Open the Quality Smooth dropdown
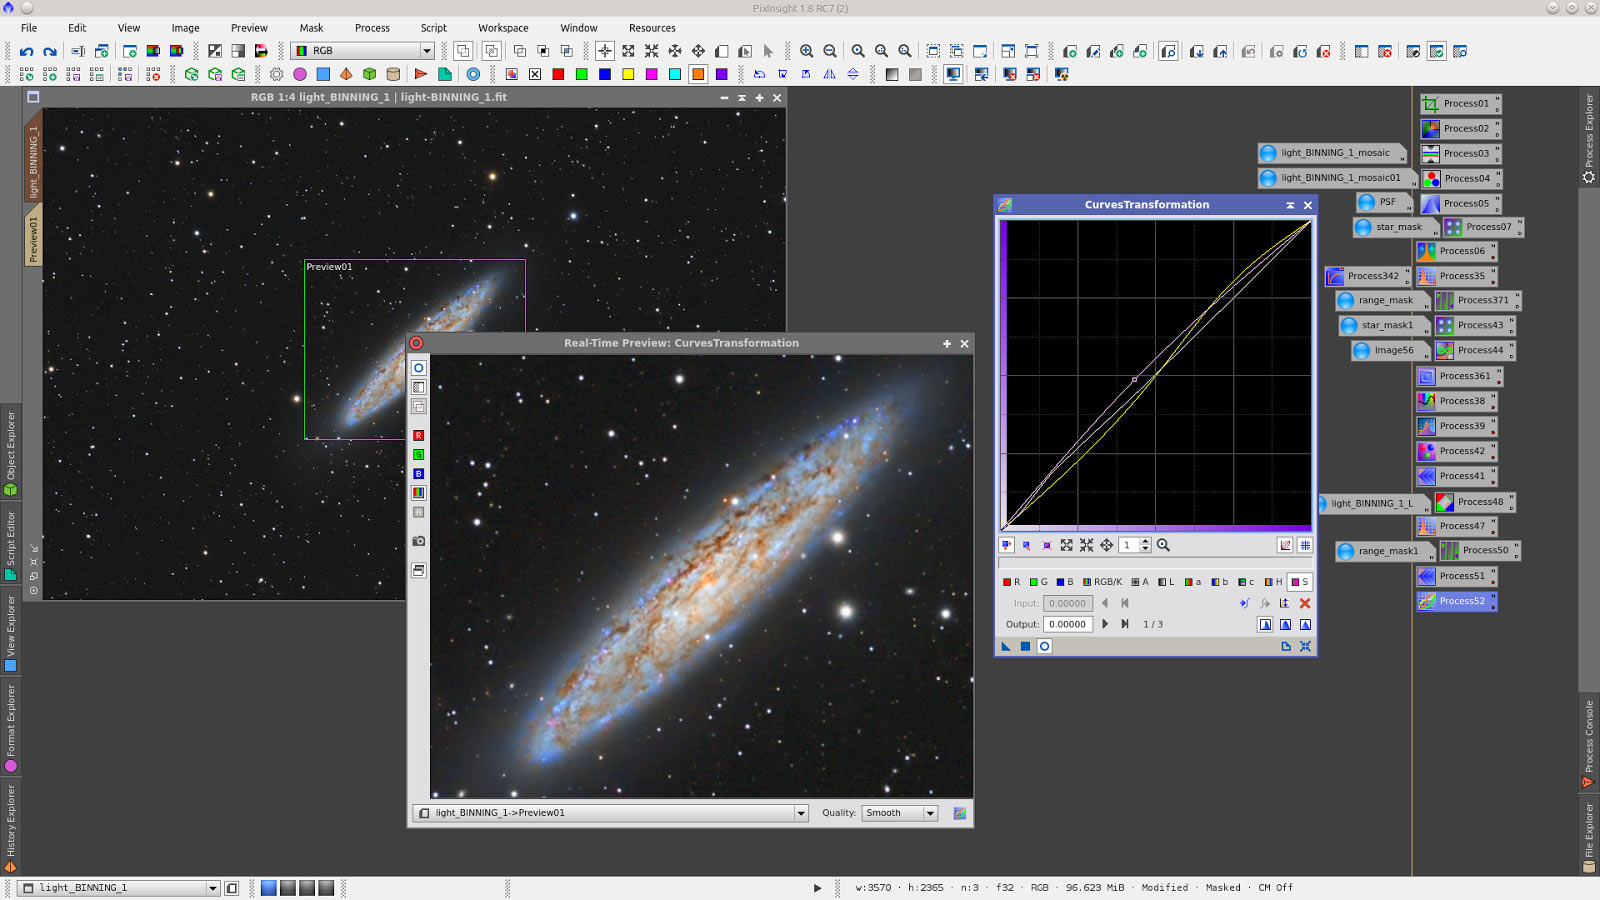1600x900 pixels. (899, 813)
